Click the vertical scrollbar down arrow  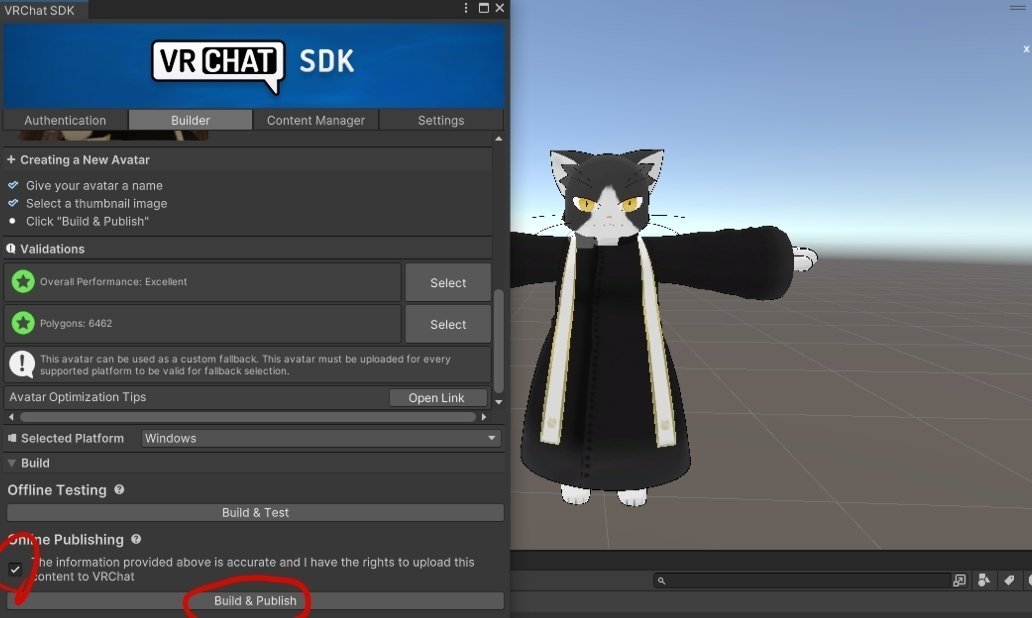(x=499, y=401)
